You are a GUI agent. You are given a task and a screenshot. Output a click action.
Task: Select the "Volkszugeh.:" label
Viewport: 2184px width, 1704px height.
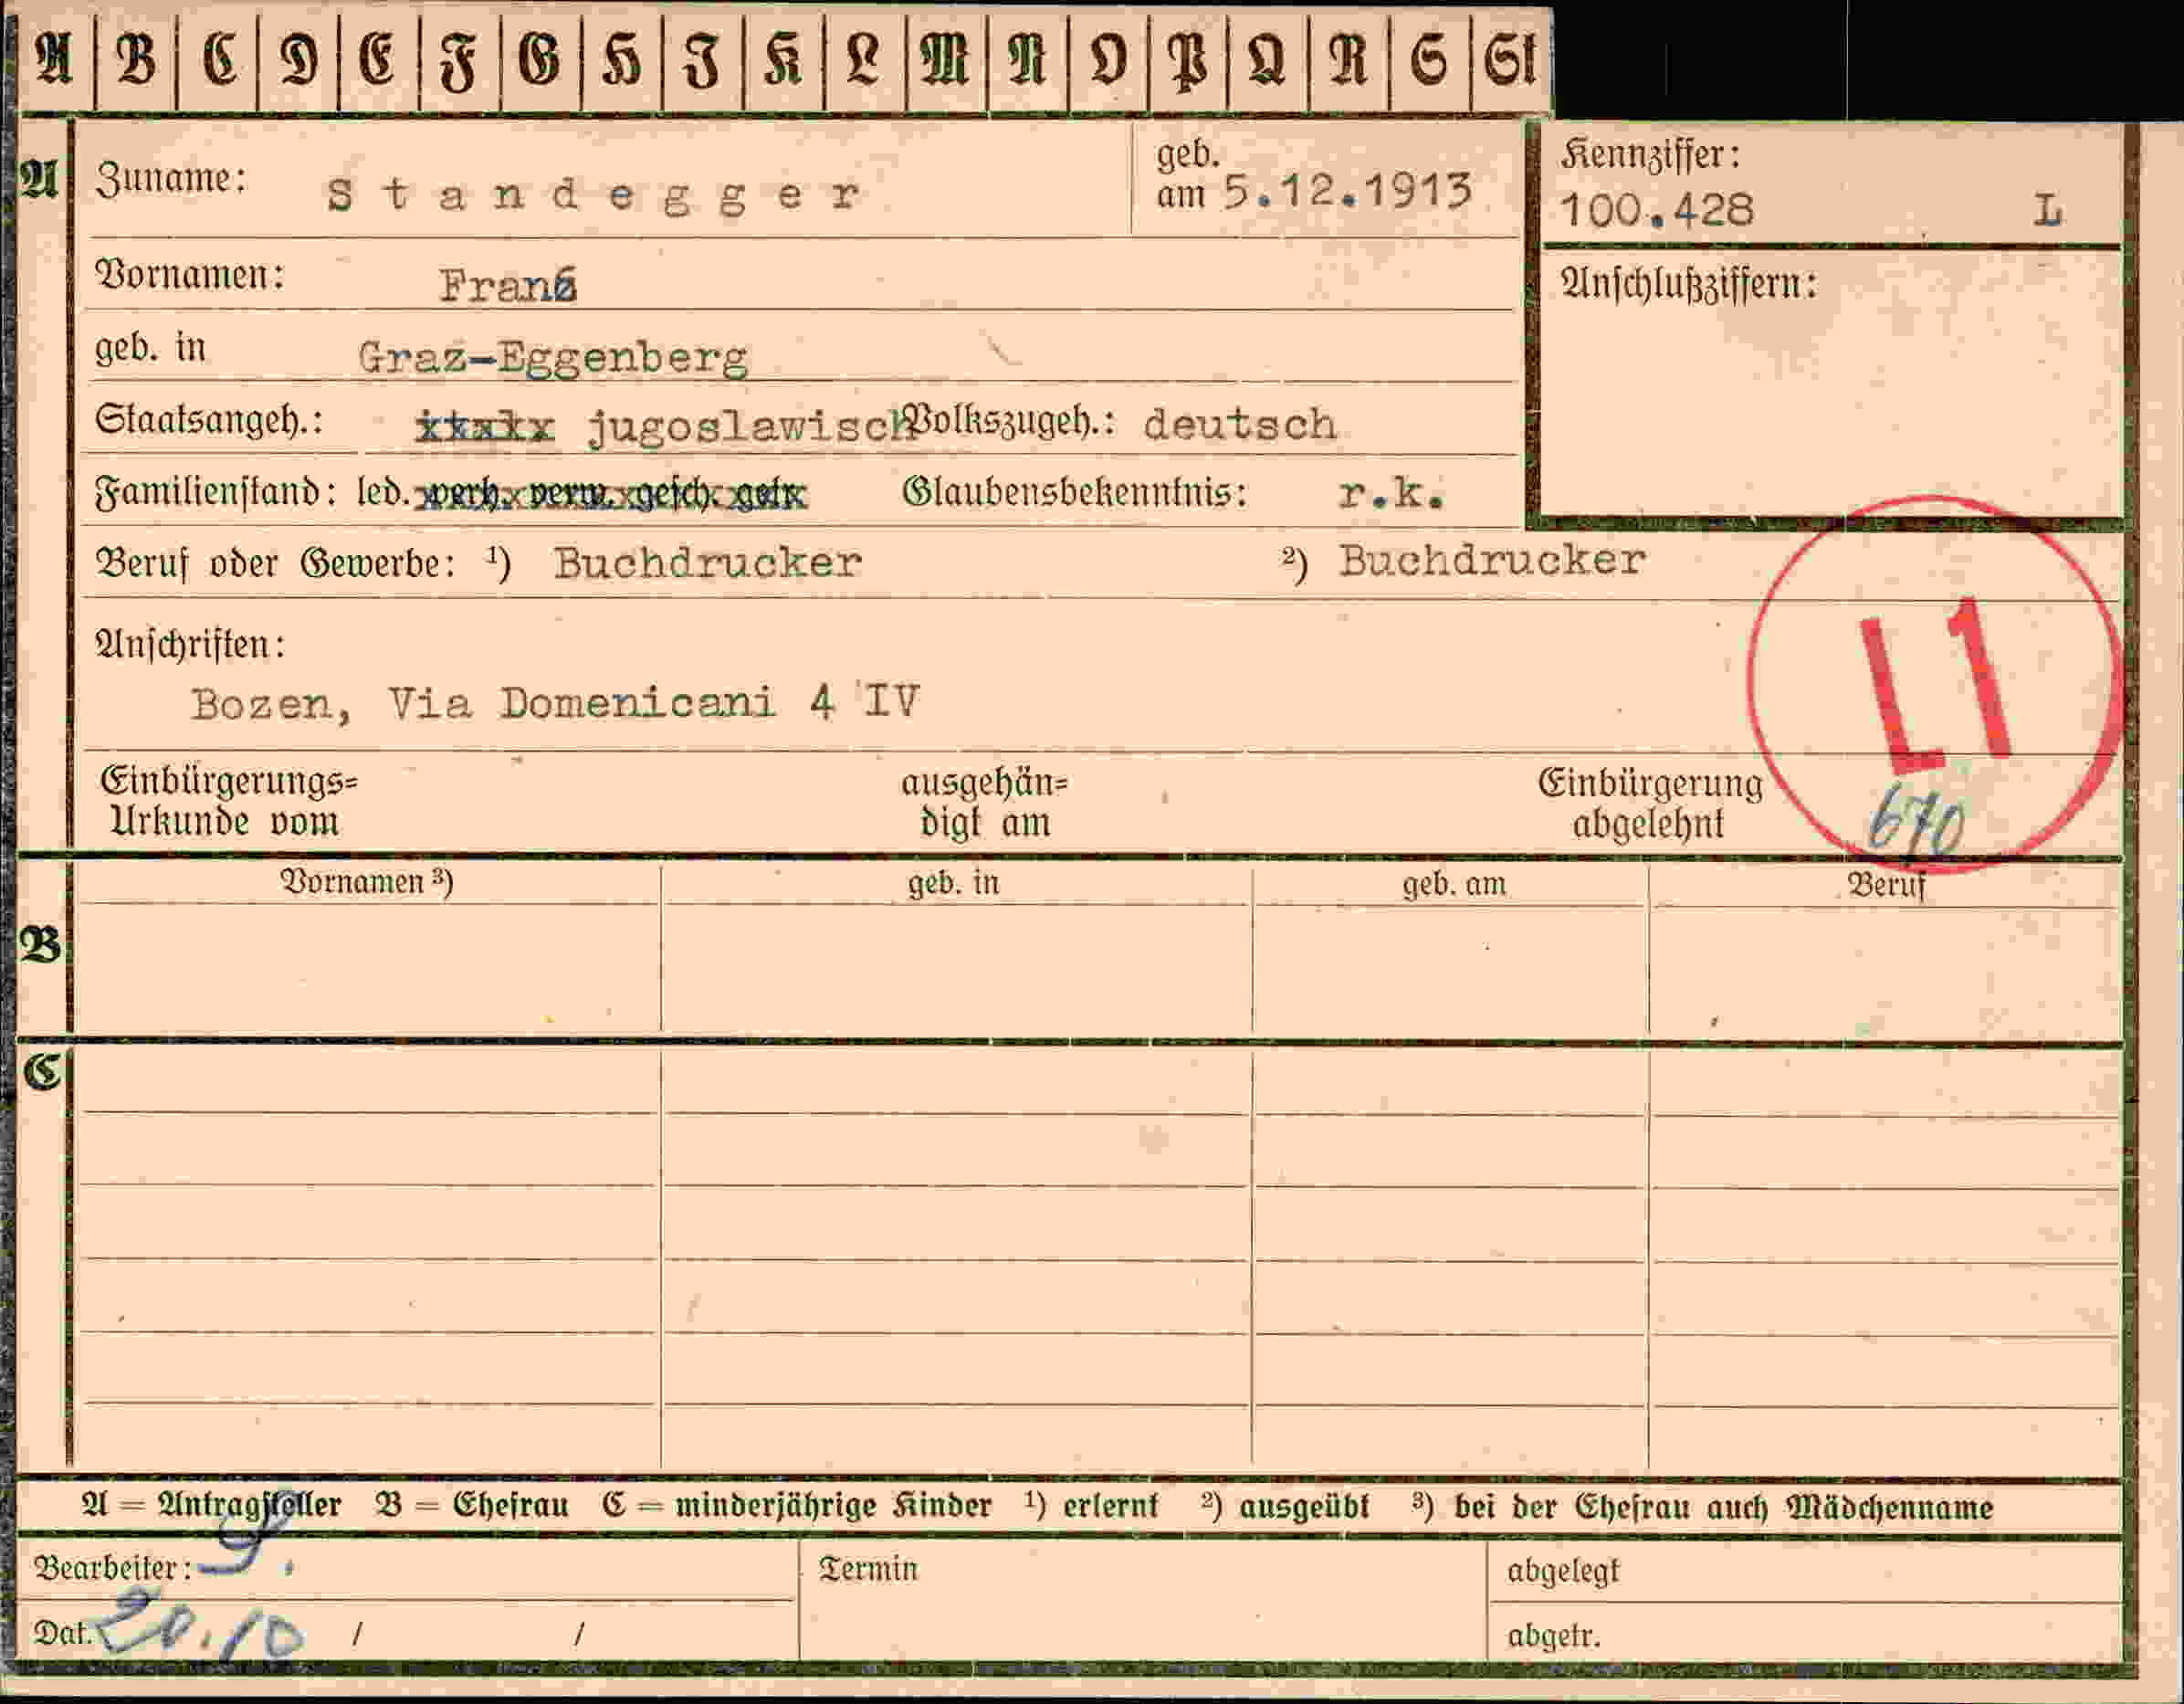click(x=1008, y=421)
